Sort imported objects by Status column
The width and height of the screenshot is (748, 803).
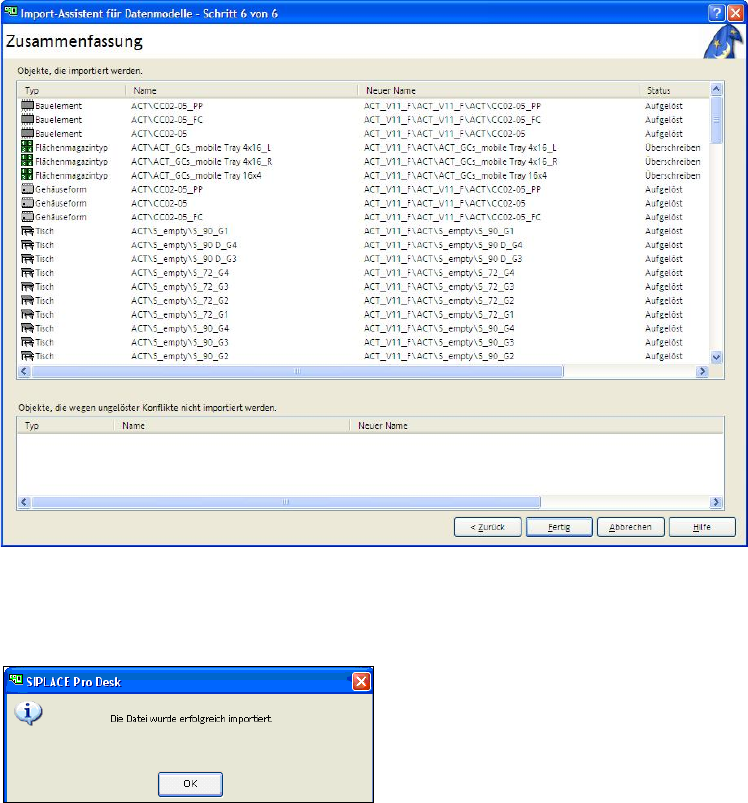point(675,90)
